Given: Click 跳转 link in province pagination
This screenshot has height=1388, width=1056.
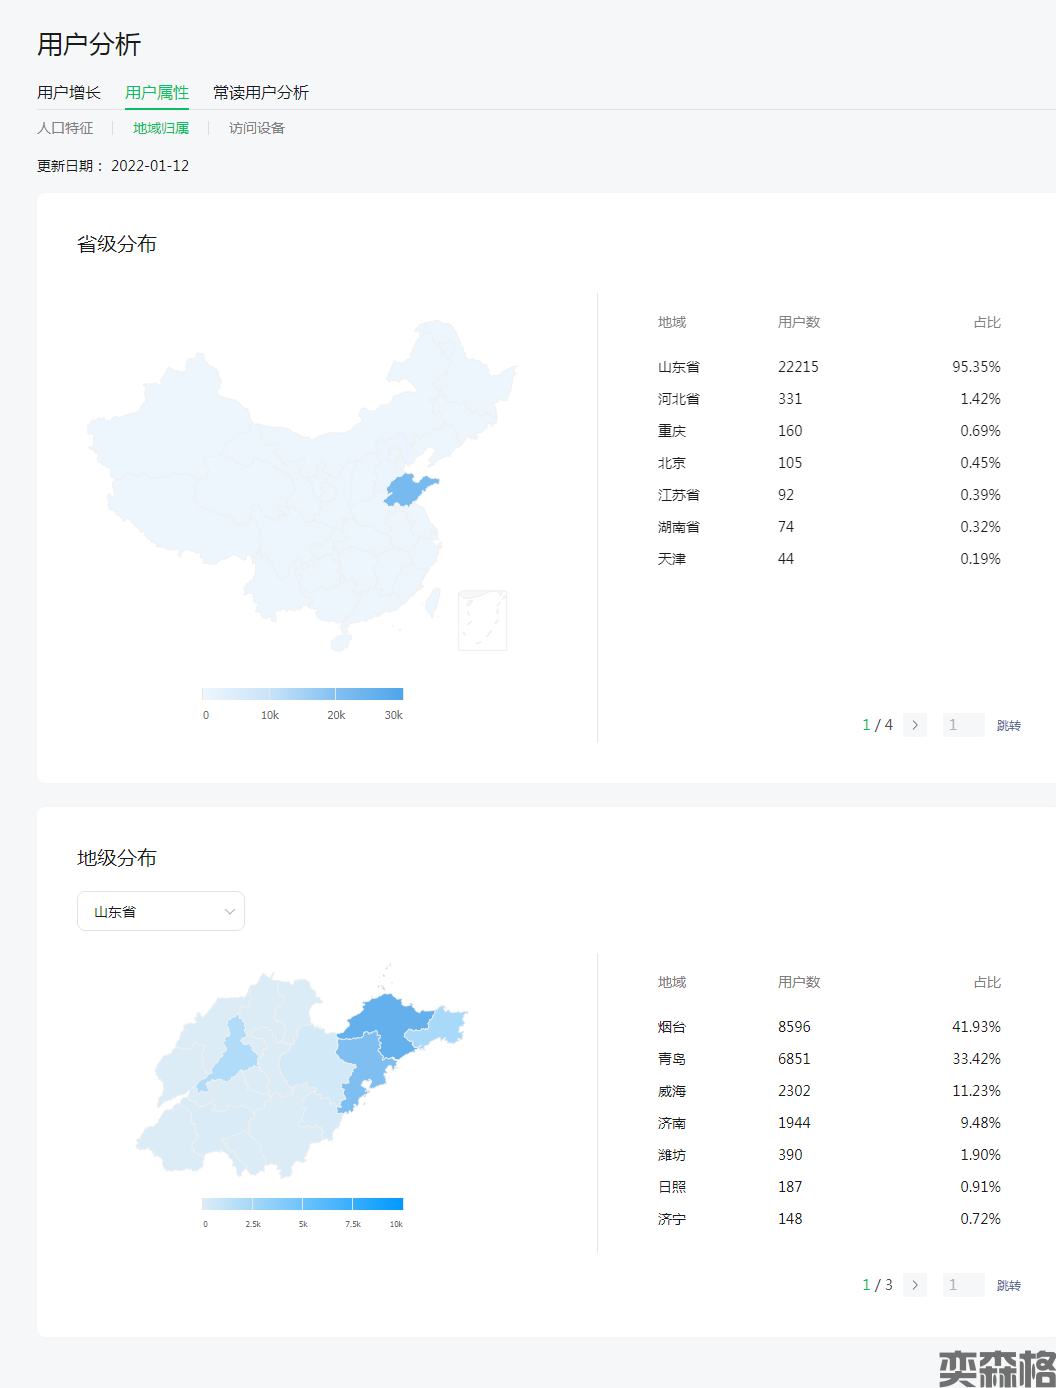Looking at the screenshot, I should pos(1008,725).
